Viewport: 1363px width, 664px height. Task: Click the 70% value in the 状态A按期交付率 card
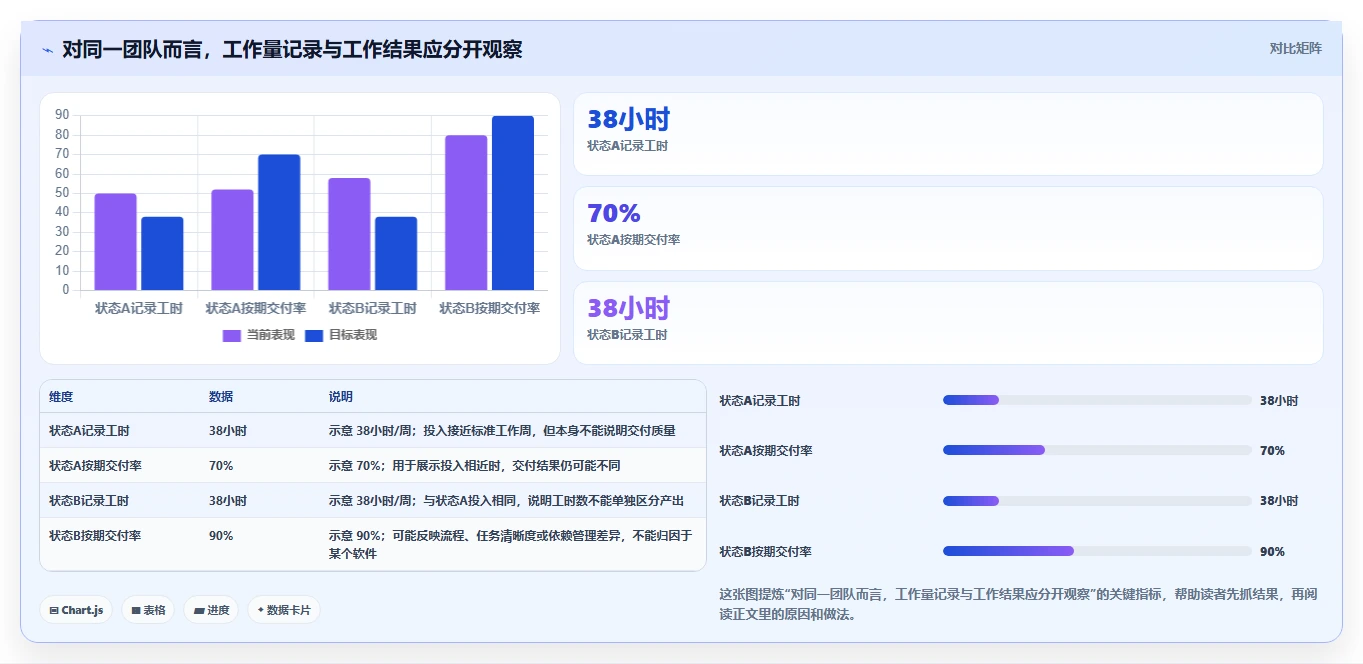click(x=613, y=213)
